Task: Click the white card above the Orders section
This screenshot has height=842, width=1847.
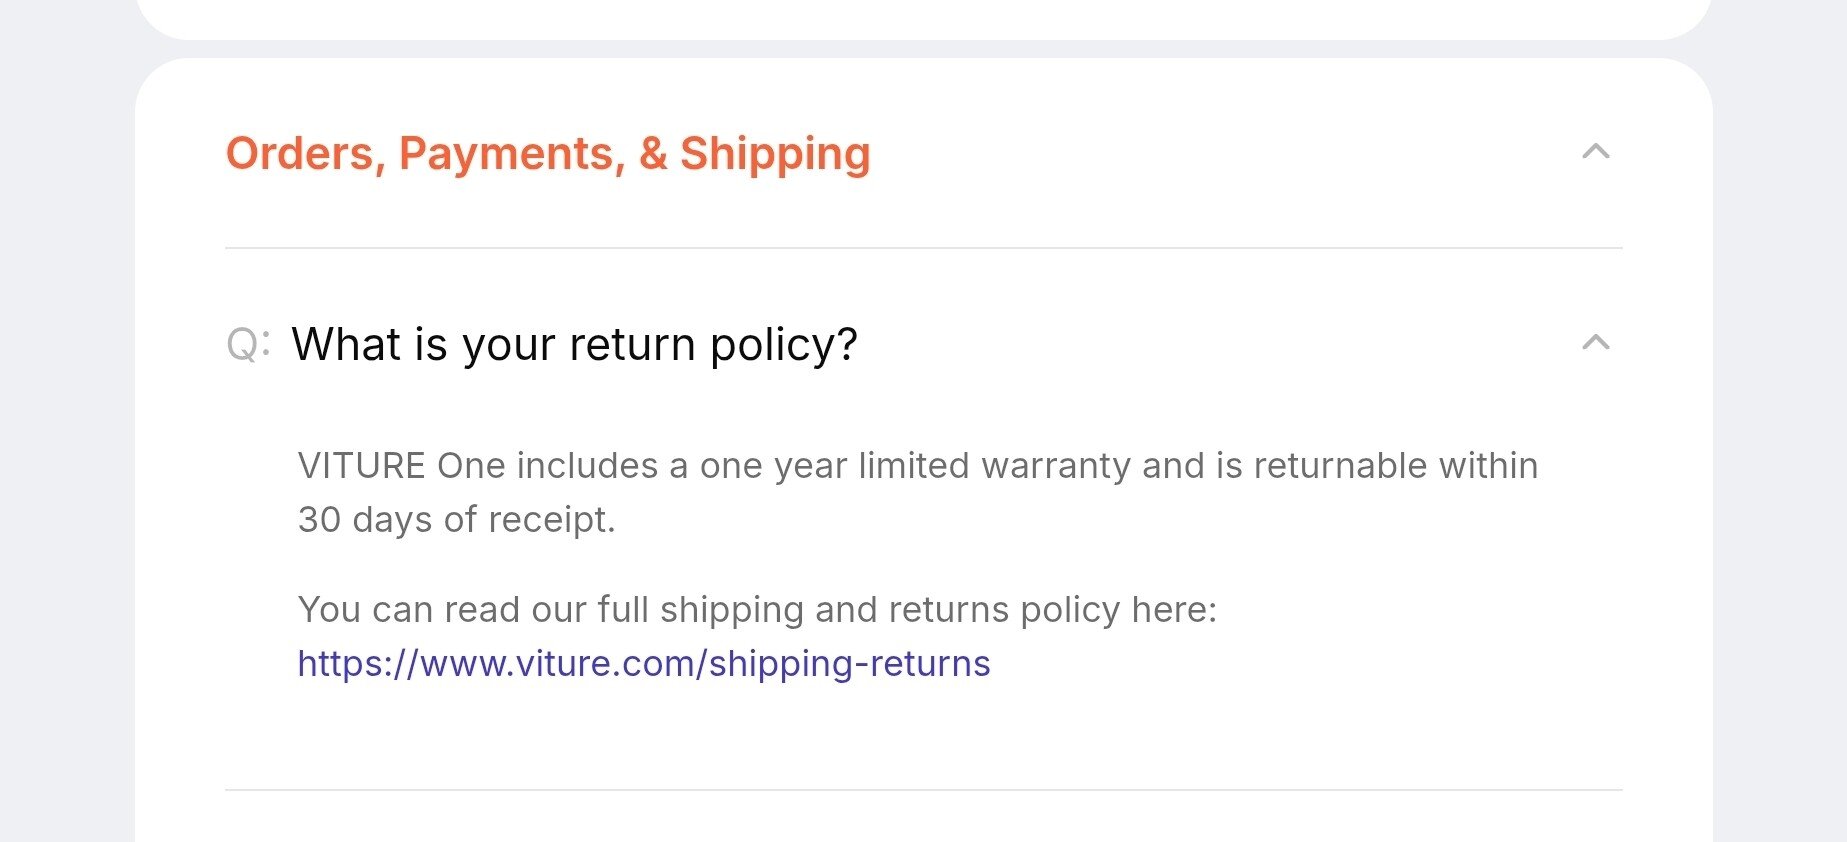Action: (922, 16)
